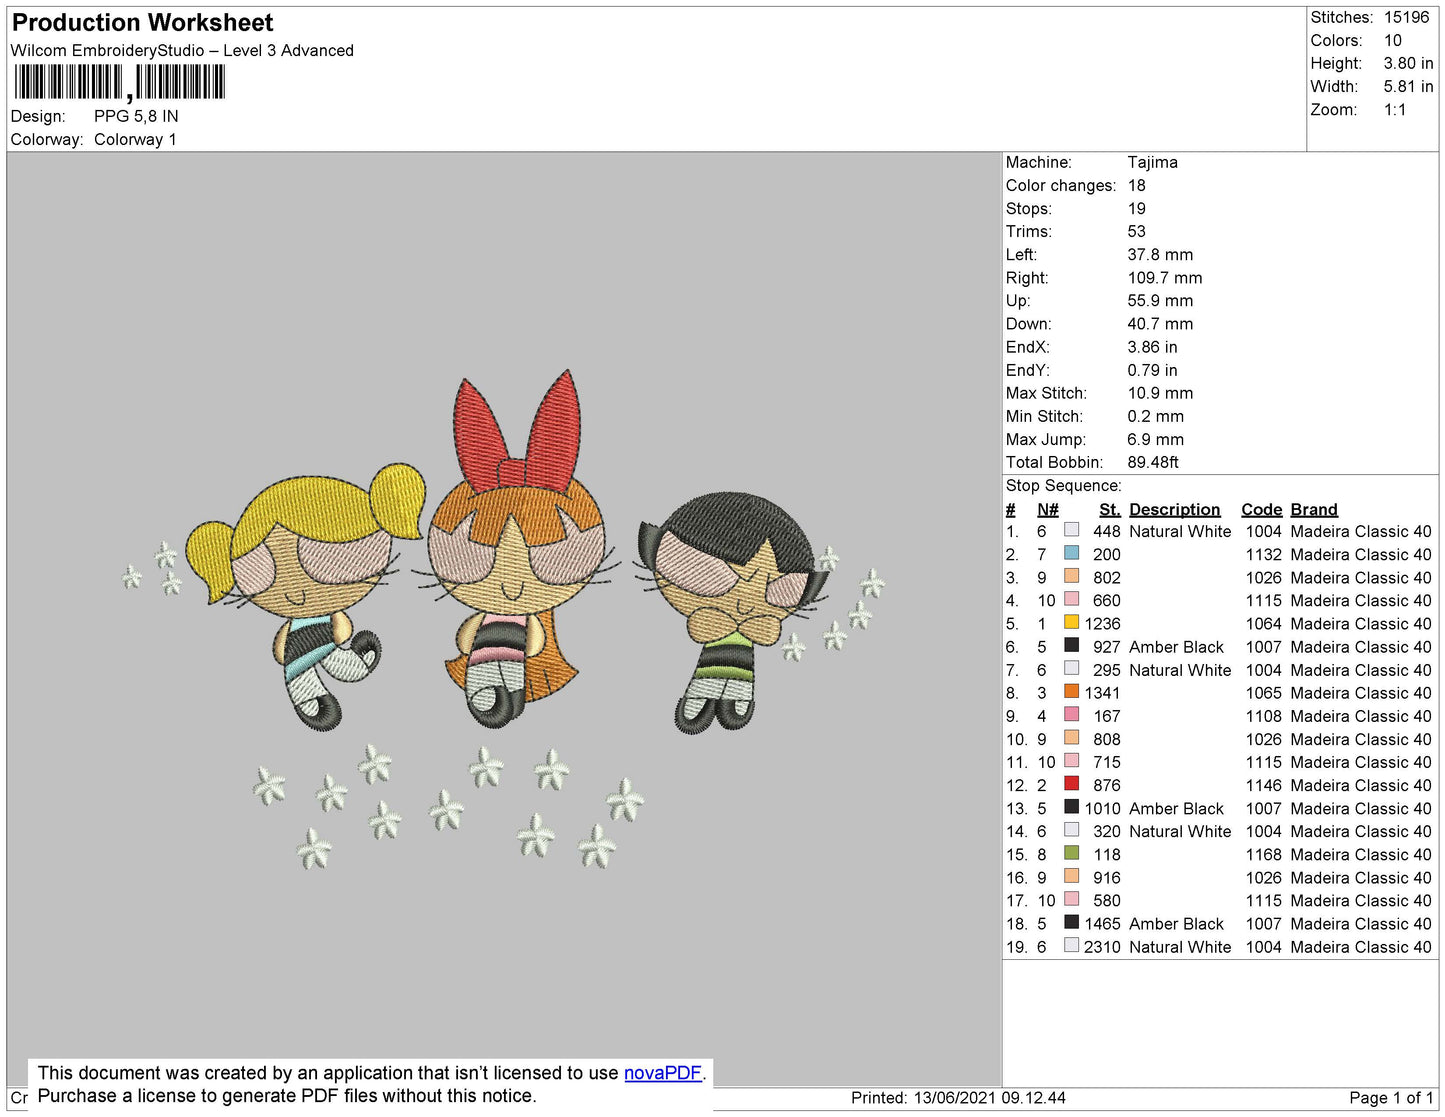Click the Natural White swatch in row 1
This screenshot has width=1445, height=1117.
tap(1072, 530)
